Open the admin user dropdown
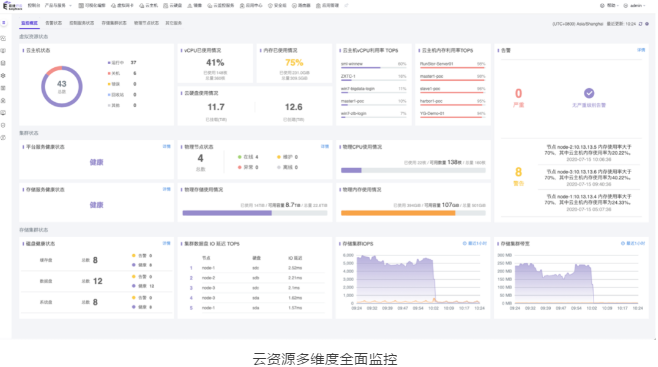 click(635, 5)
